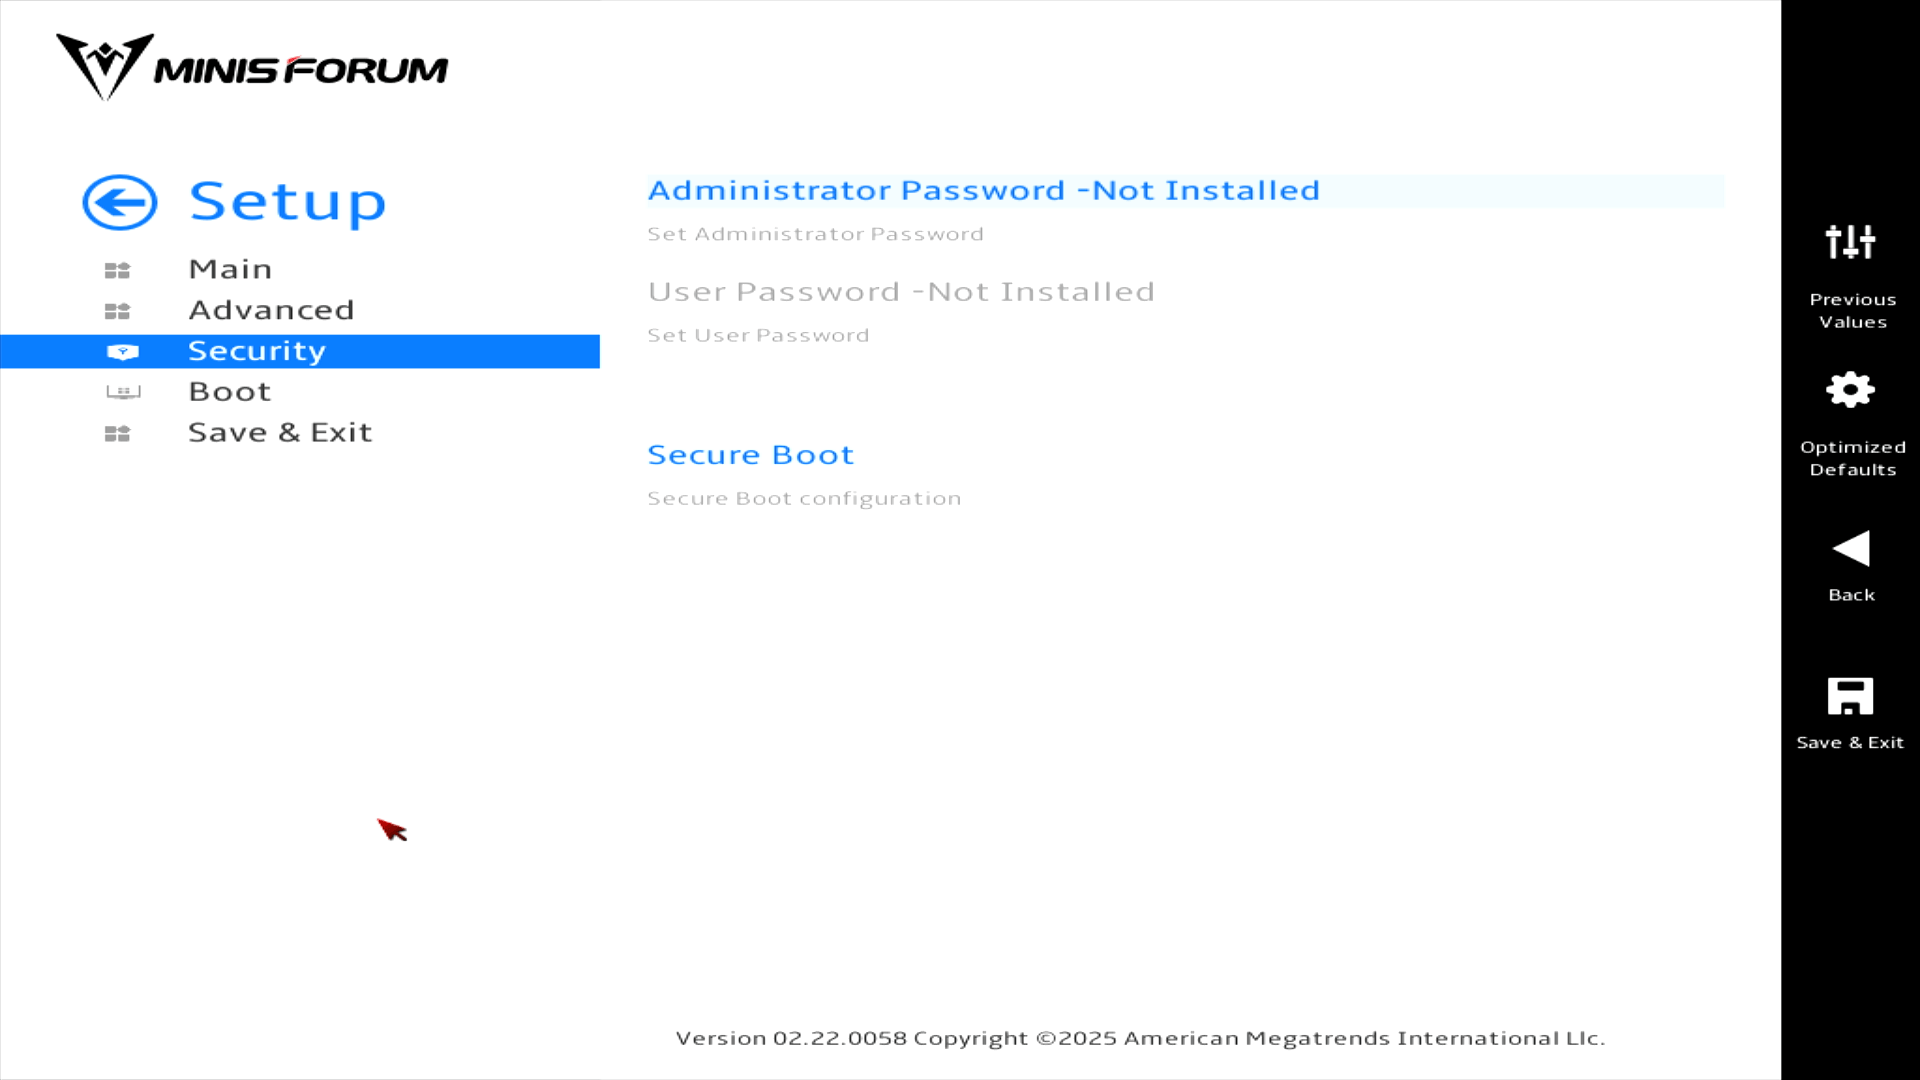Click the Back triangle icon
This screenshot has height=1080, width=1920.
[x=1850, y=549]
